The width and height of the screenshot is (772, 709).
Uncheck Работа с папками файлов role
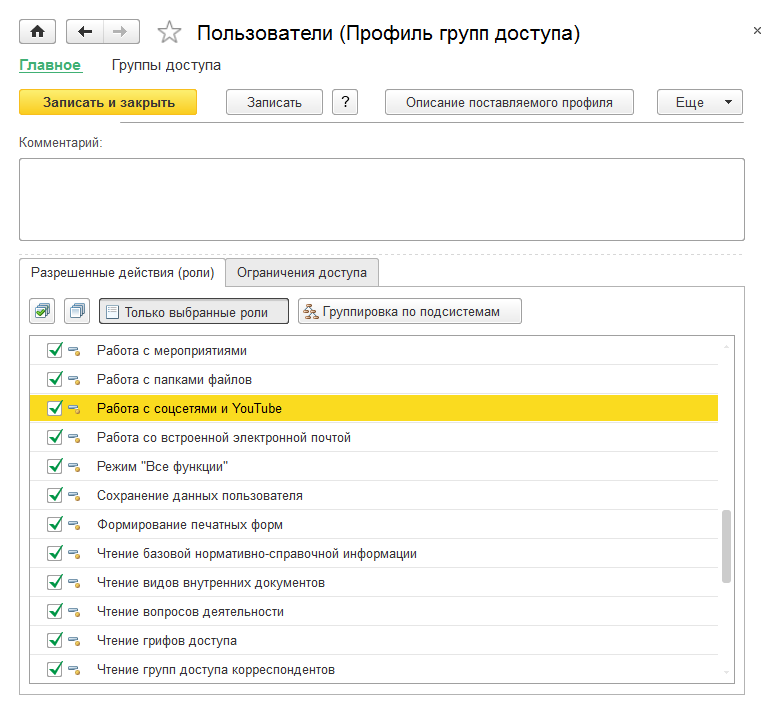click(x=55, y=379)
